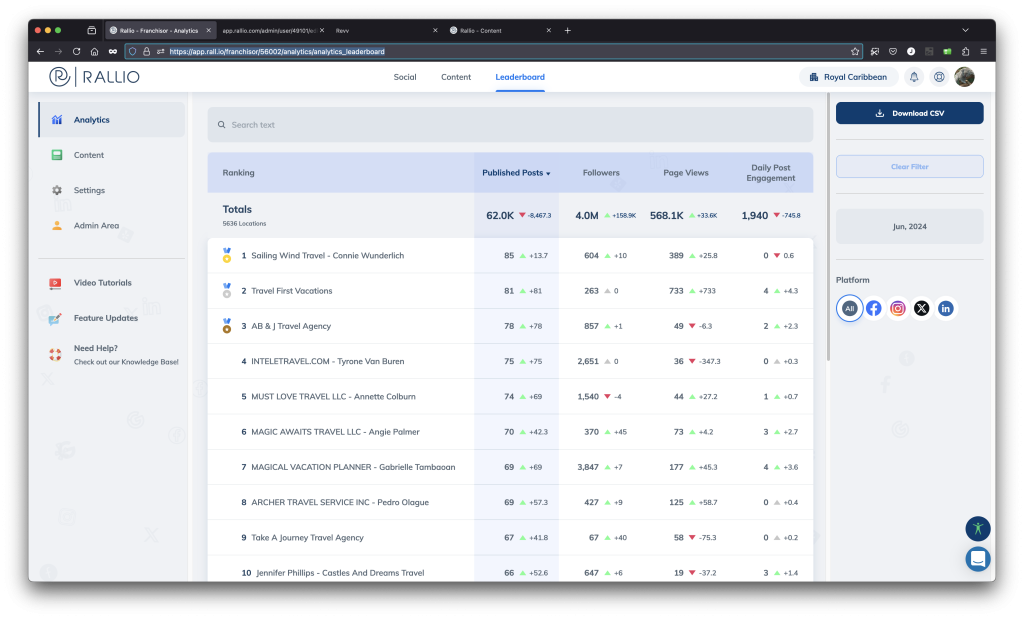Open the chat support bubble icon
Screen dimensions: 1024x619
pos(977,559)
